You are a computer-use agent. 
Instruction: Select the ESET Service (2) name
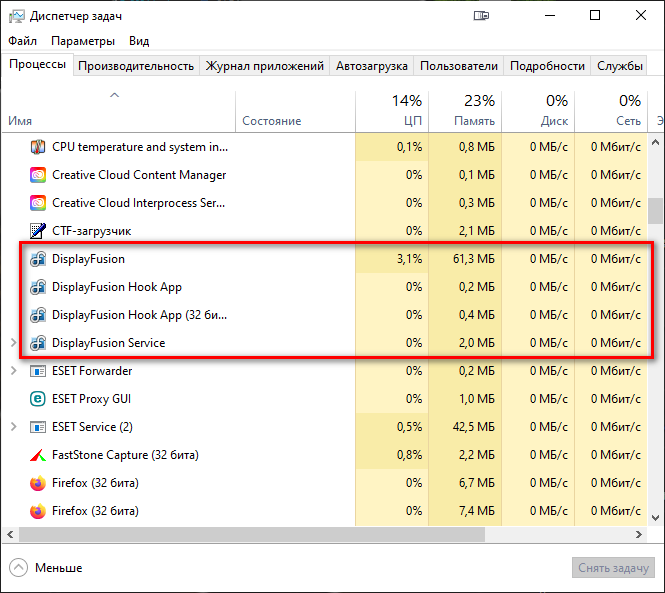tap(92, 427)
